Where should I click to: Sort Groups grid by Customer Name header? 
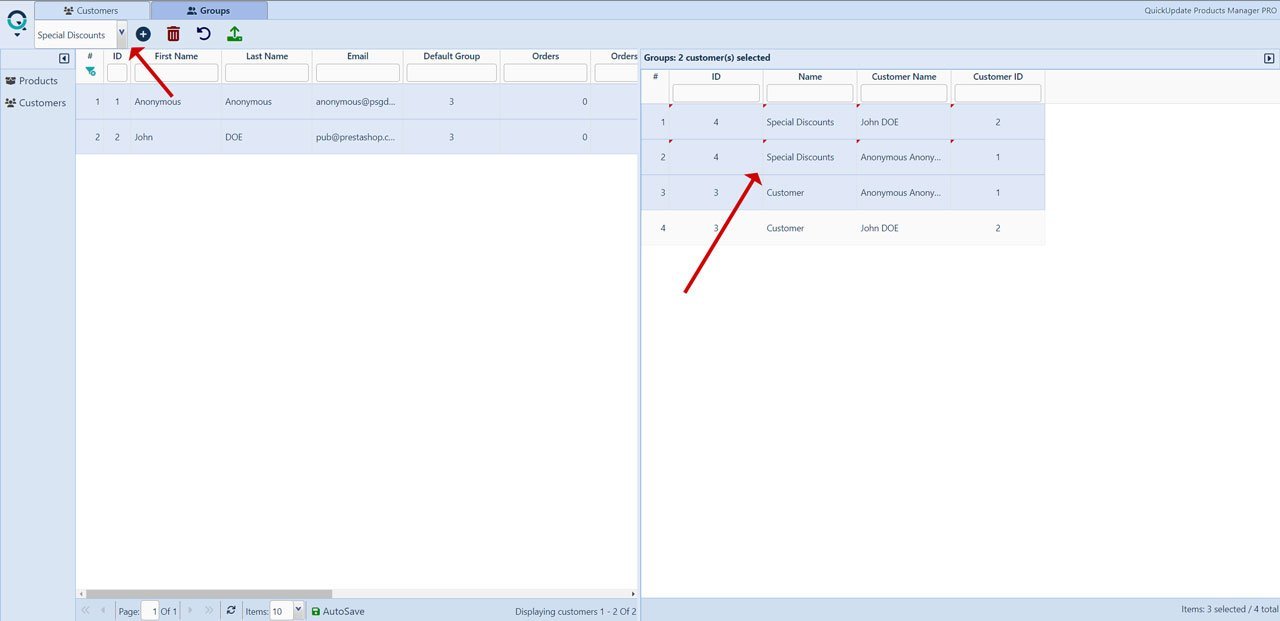[x=904, y=76]
